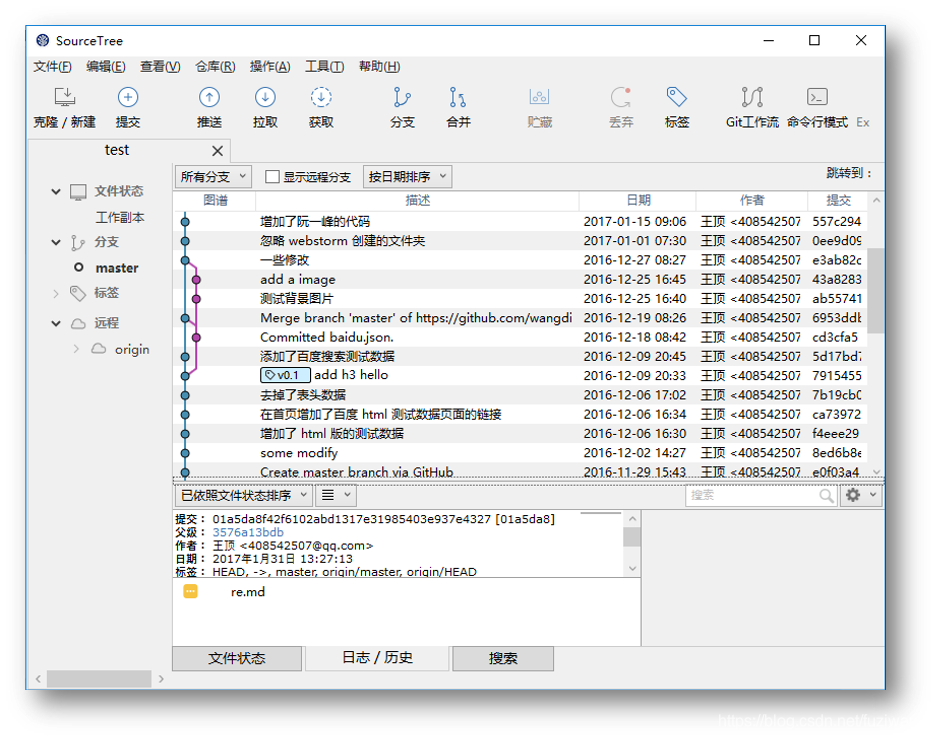Click the Fetch (获取) toolbar icon

tap(321, 97)
